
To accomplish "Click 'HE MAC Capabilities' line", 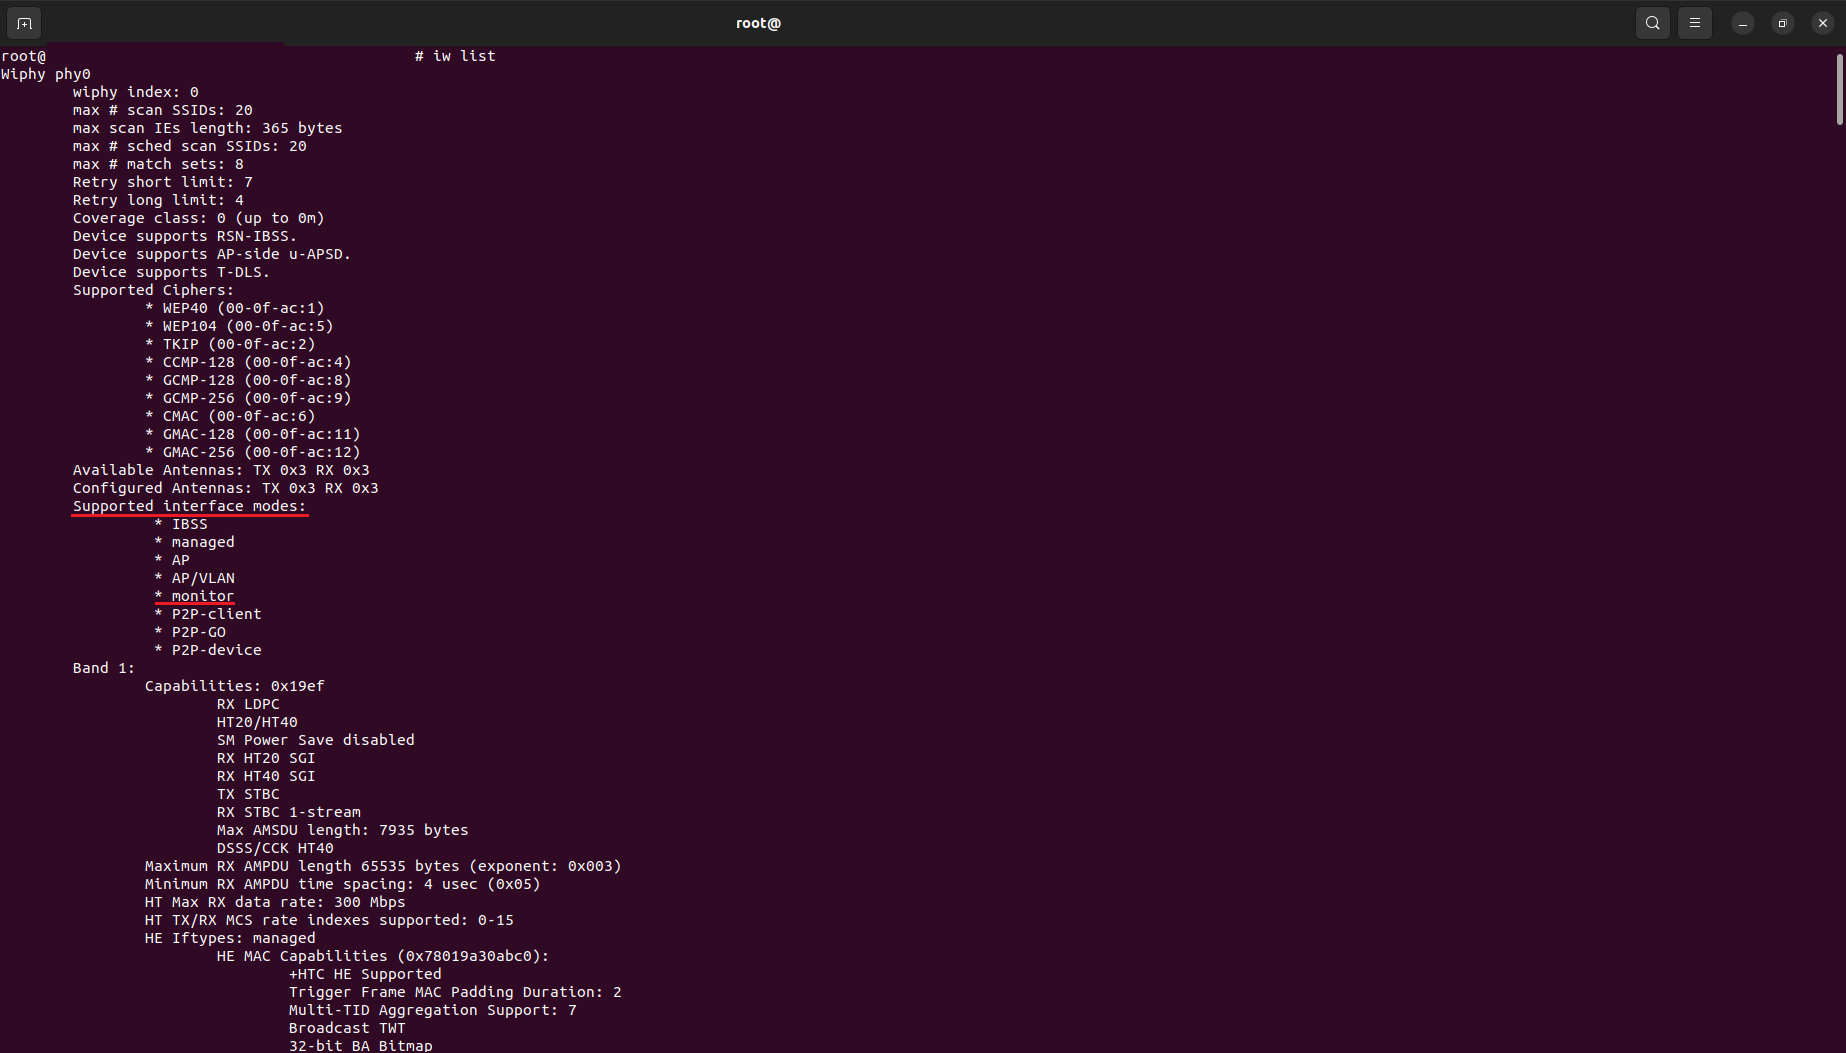I will (383, 956).
